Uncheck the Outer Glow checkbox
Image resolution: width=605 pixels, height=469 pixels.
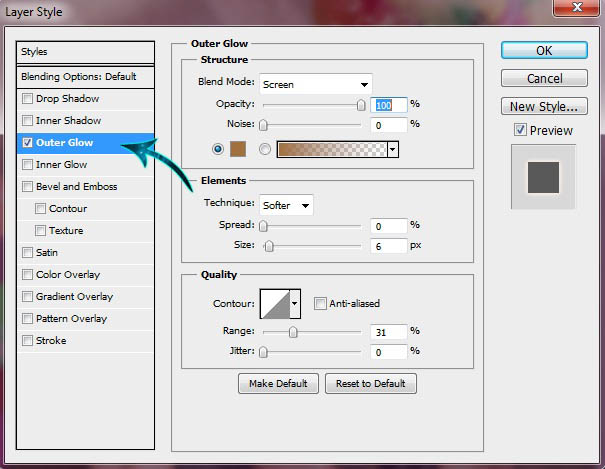point(27,143)
